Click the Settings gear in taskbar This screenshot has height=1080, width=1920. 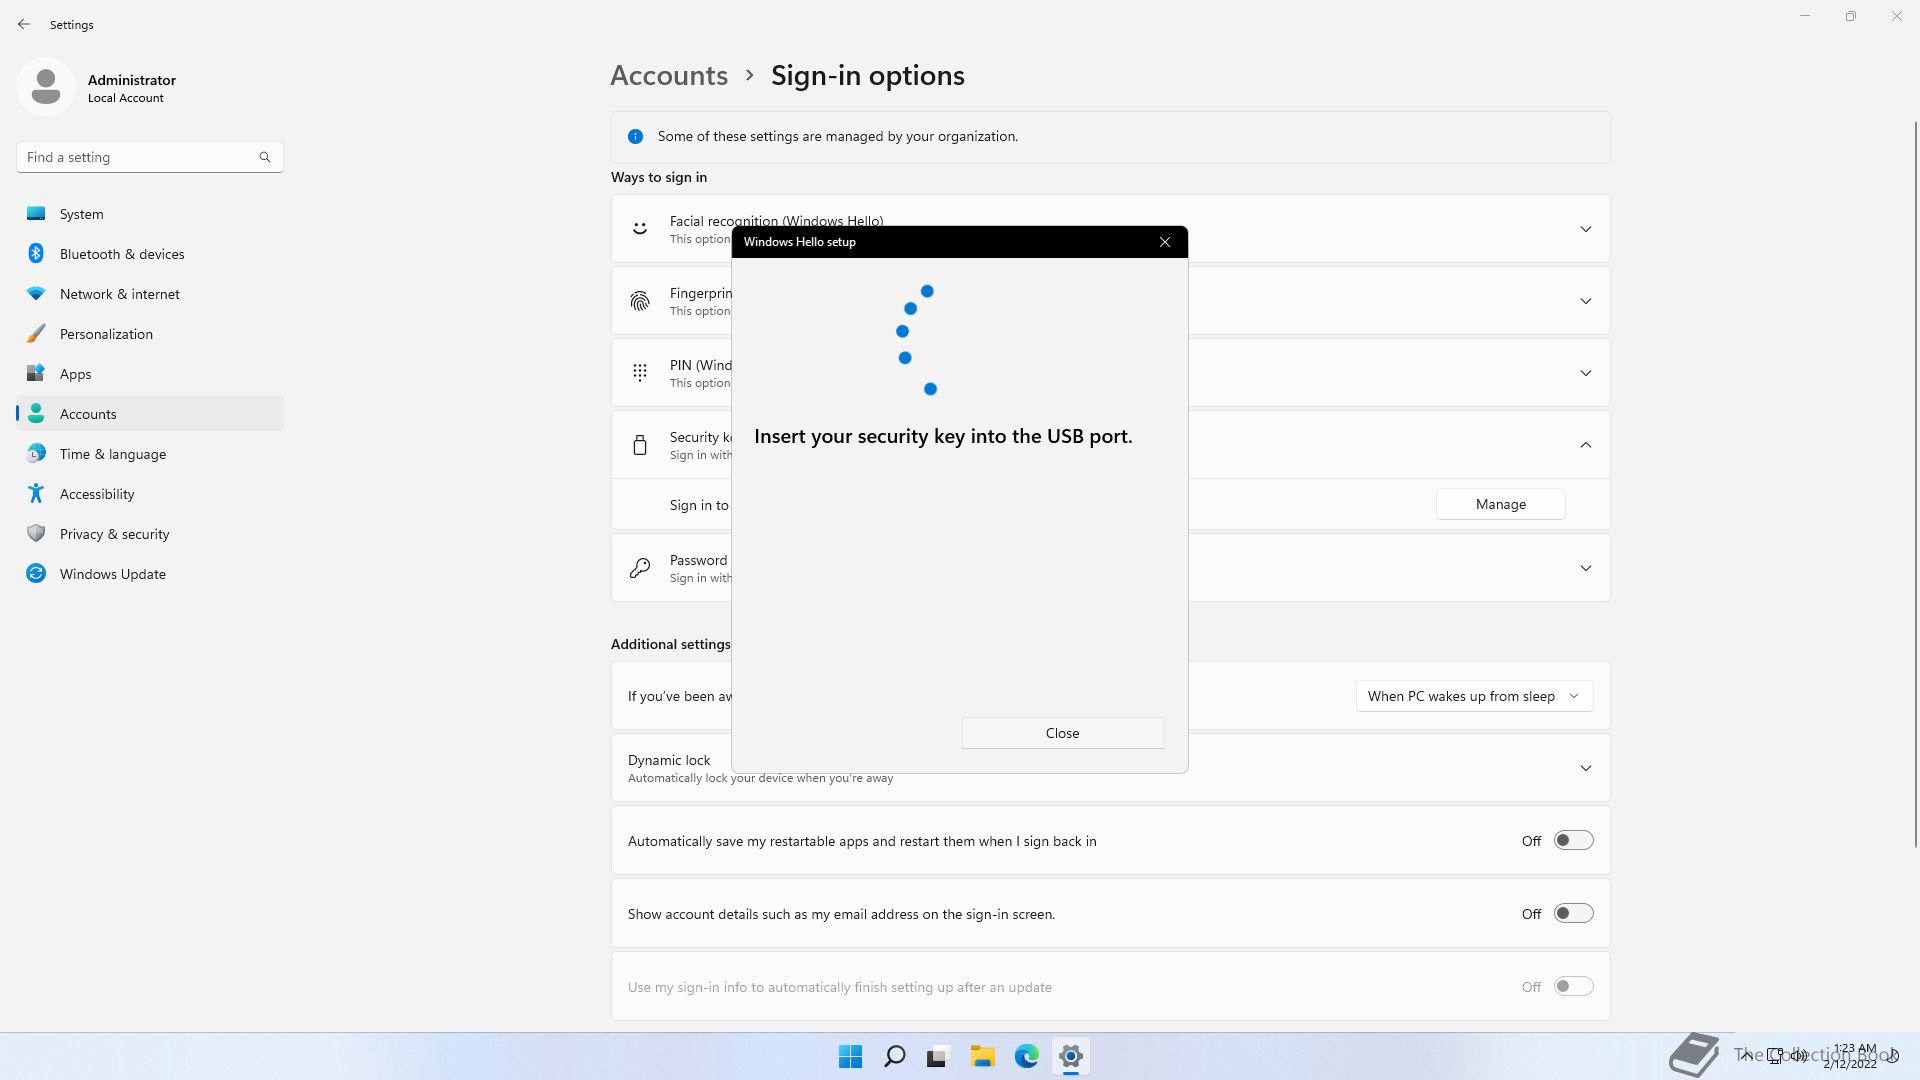1071,1056
